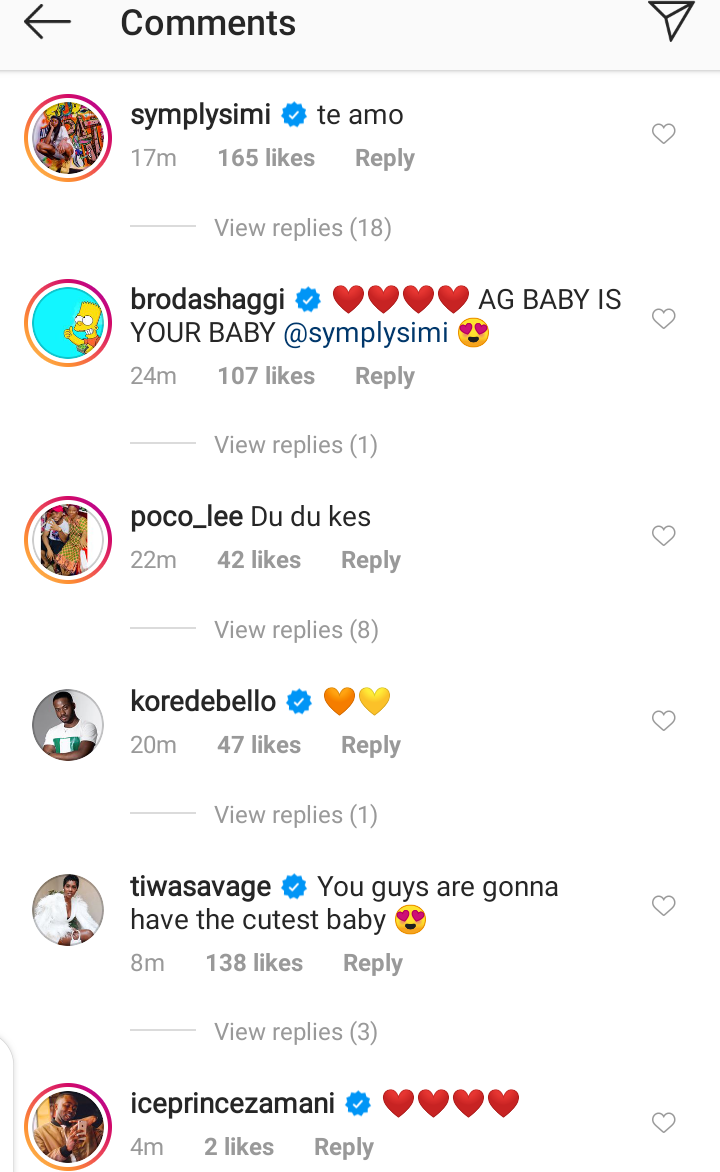Screen dimensions: 720x1172
Task: Expand the single reply under koredebello
Action: tap(296, 815)
